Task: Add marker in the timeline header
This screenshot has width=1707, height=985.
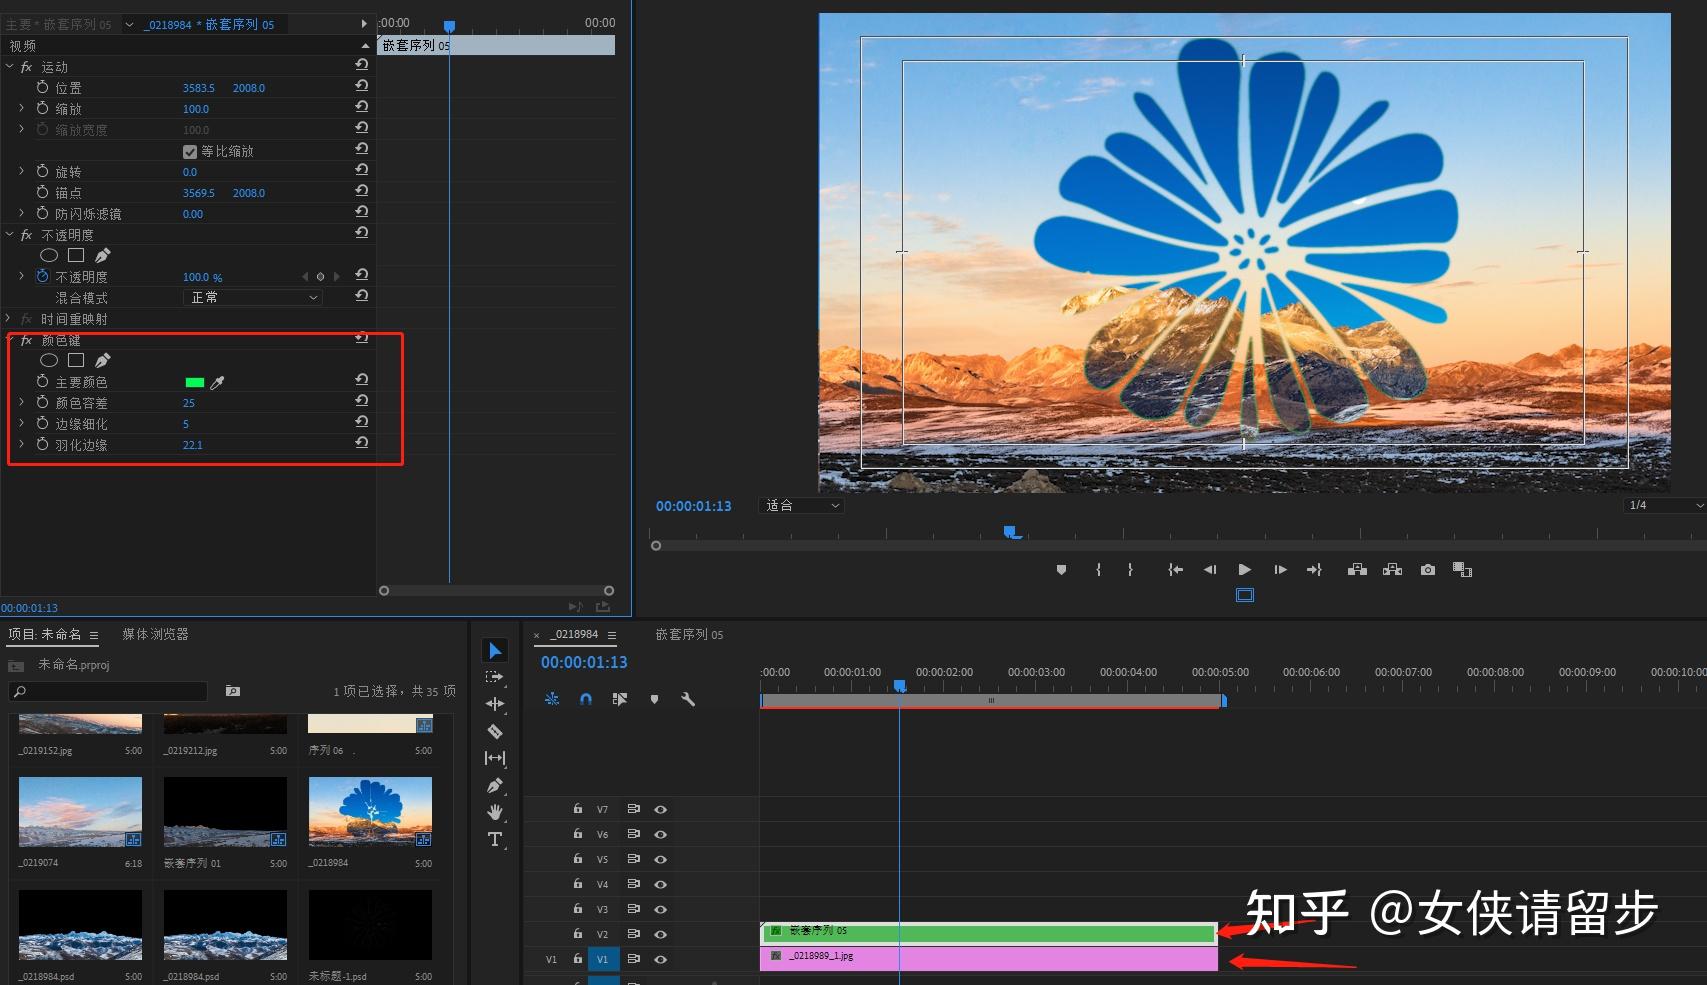Action: [x=654, y=699]
